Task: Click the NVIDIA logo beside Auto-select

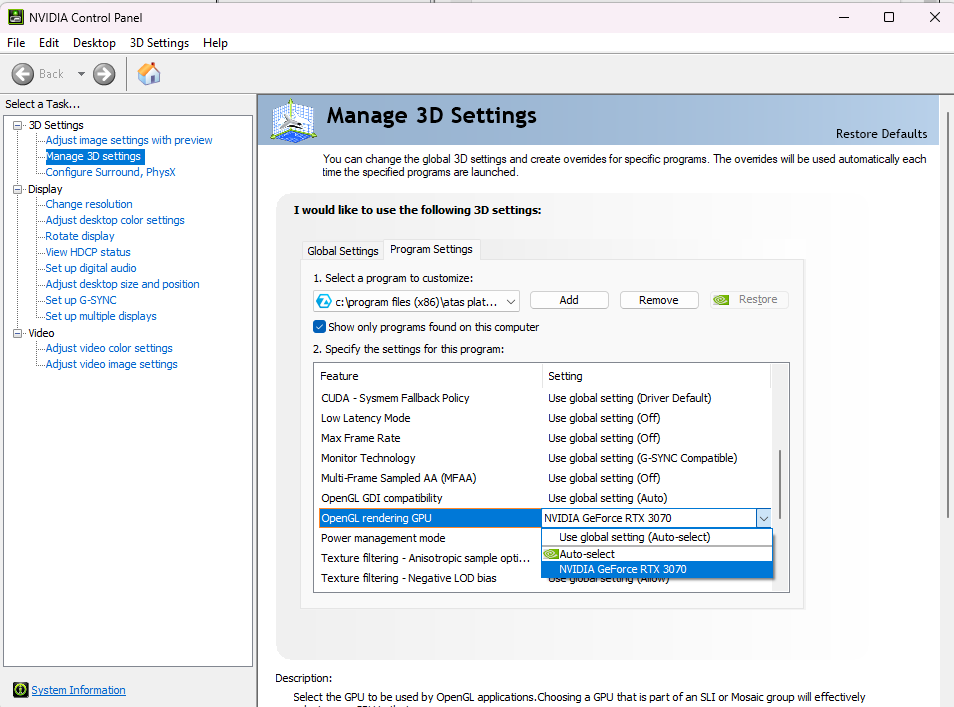Action: [x=551, y=554]
